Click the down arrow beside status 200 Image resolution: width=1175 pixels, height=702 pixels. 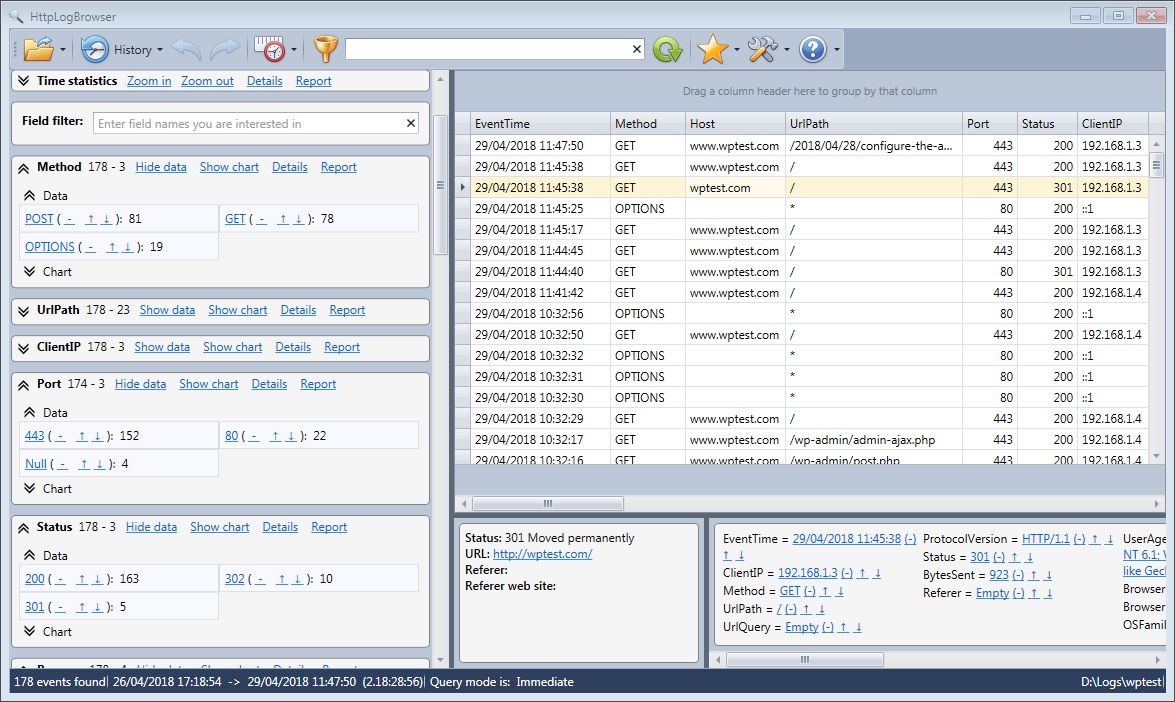(97, 579)
